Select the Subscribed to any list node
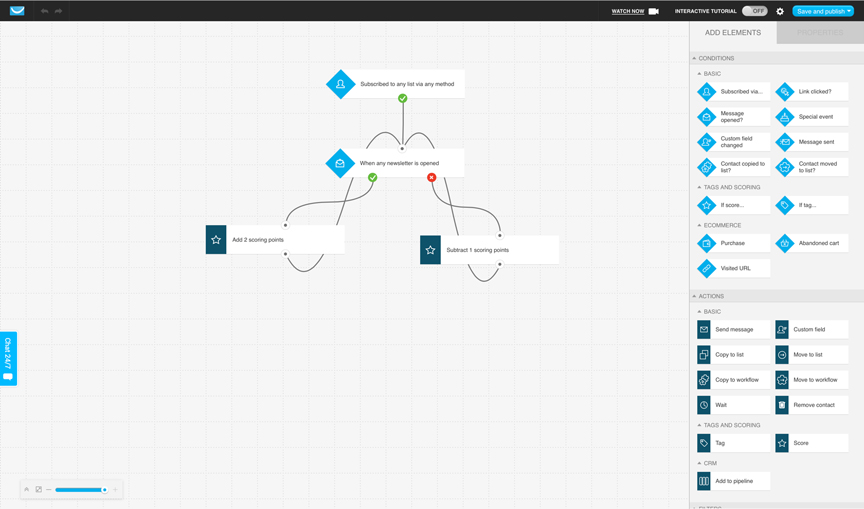Viewport: 864px width, 509px height. (396, 84)
